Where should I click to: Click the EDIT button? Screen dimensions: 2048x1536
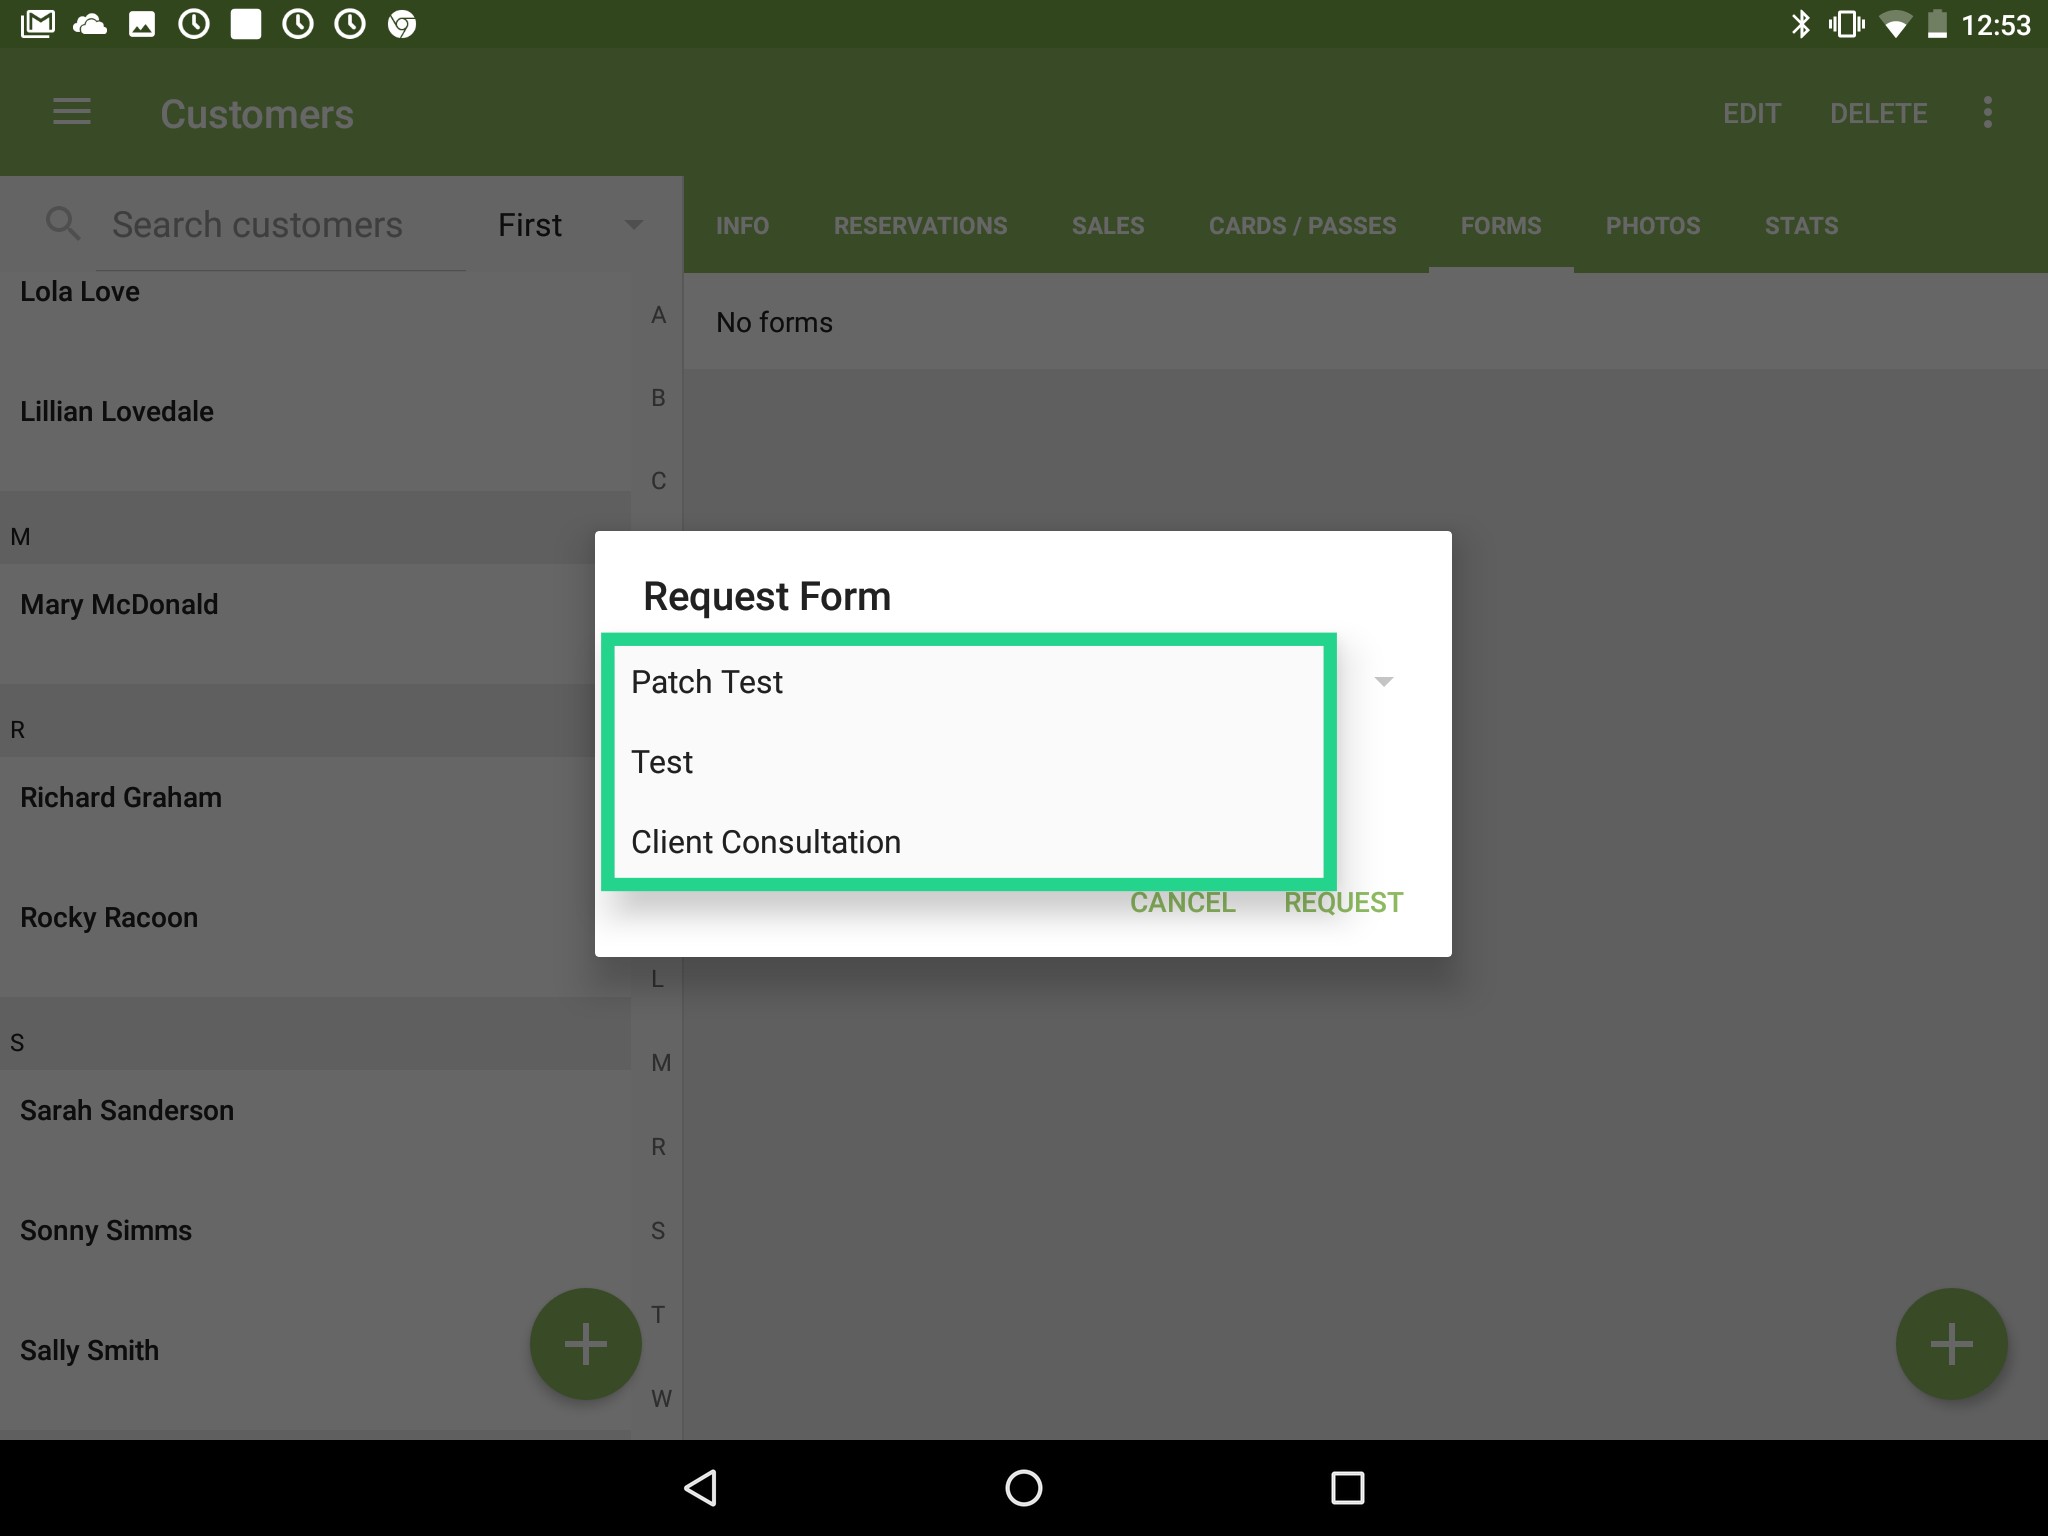[1752, 113]
